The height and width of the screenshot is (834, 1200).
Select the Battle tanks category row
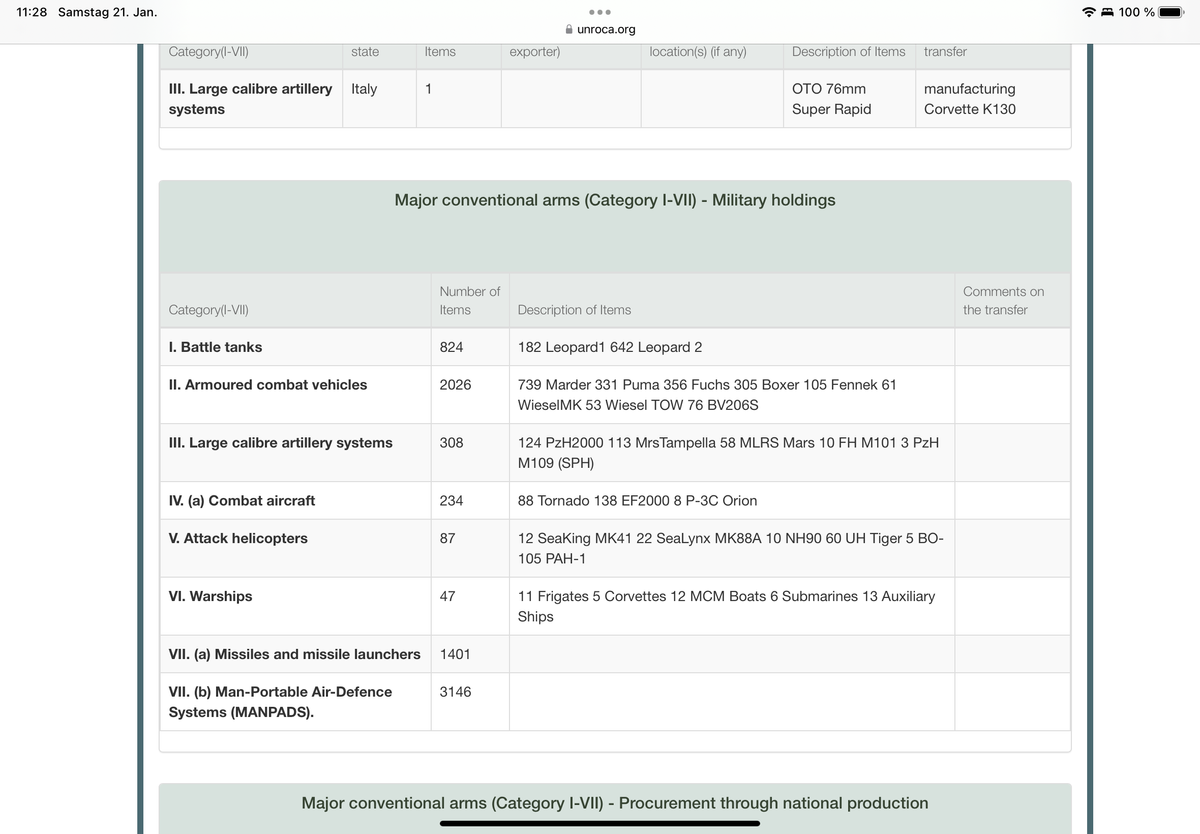216,347
